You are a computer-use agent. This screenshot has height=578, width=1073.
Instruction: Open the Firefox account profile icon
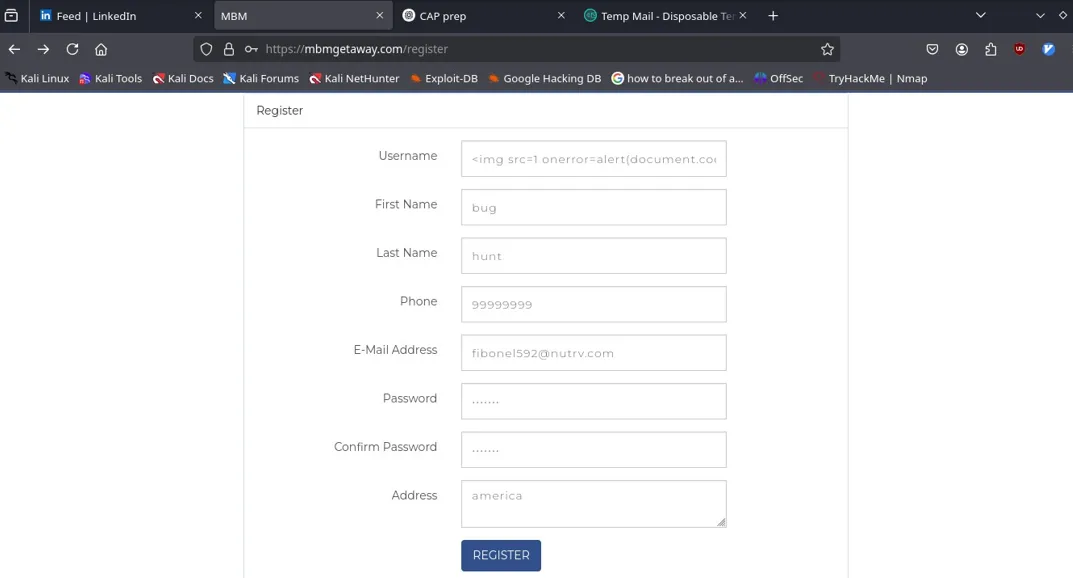[x=962, y=49]
